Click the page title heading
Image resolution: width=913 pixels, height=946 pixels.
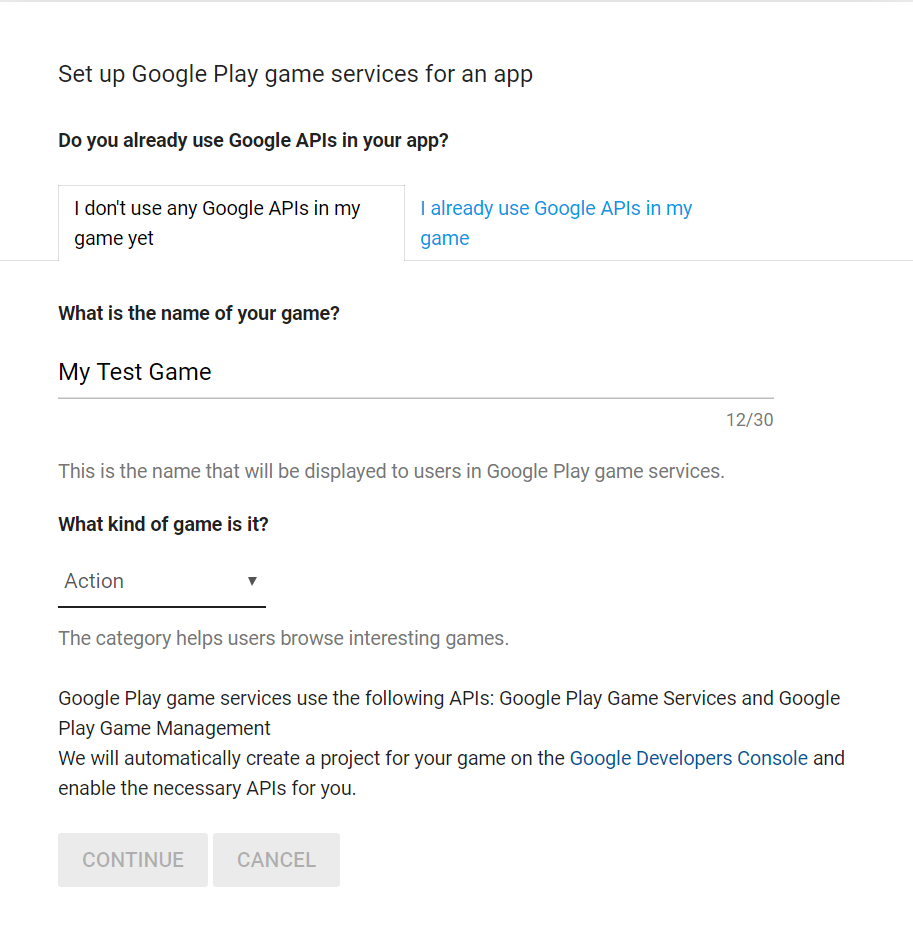(x=295, y=74)
